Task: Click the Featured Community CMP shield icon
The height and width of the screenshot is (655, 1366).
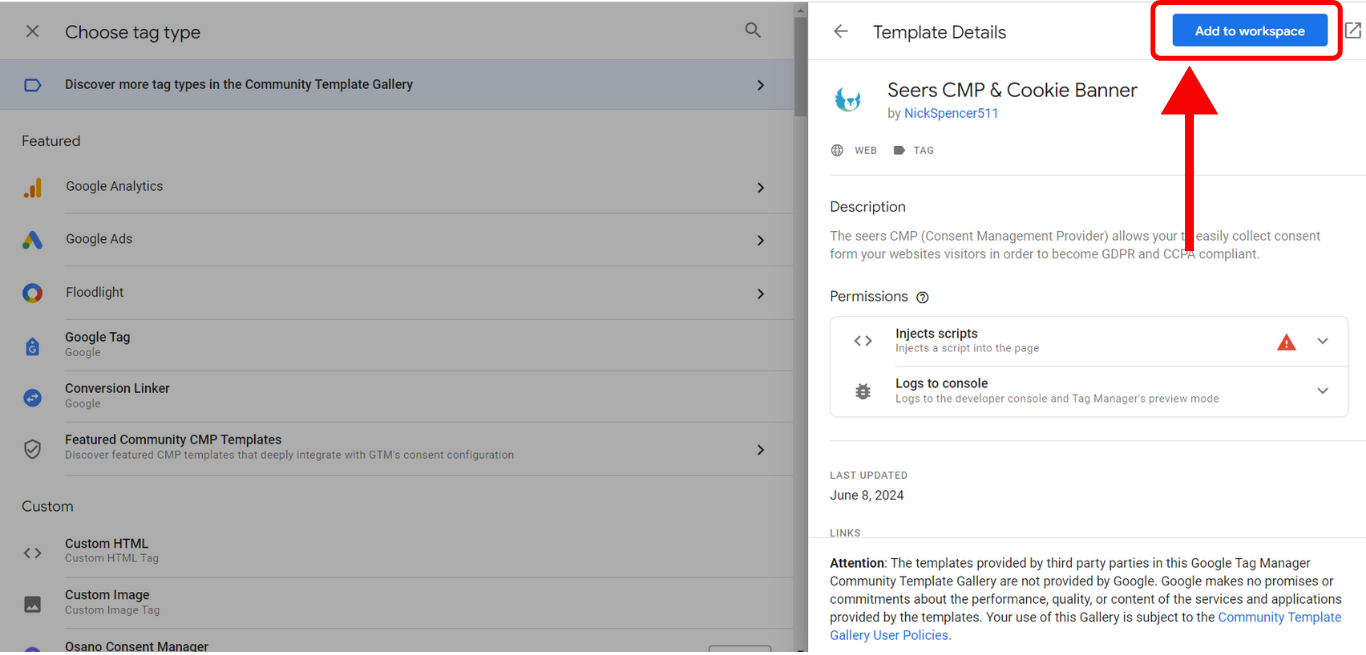Action: click(x=32, y=449)
